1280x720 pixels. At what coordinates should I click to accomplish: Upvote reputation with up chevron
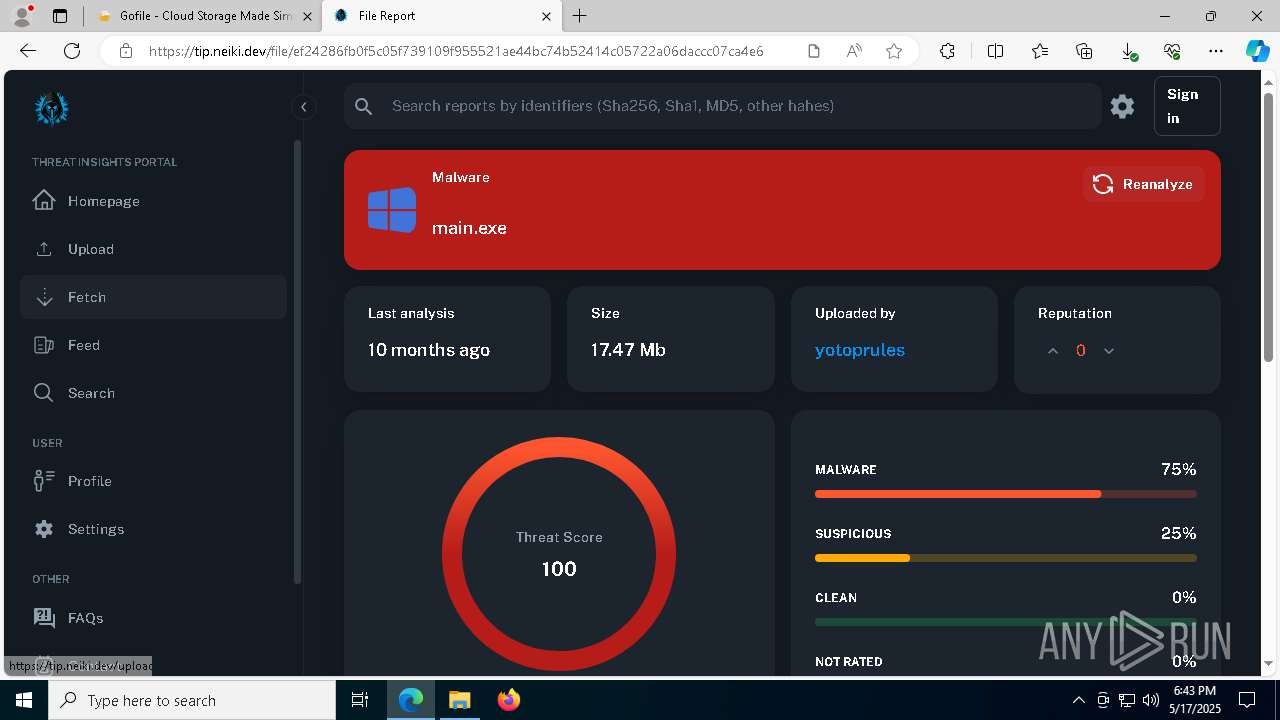pyautogui.click(x=1053, y=351)
